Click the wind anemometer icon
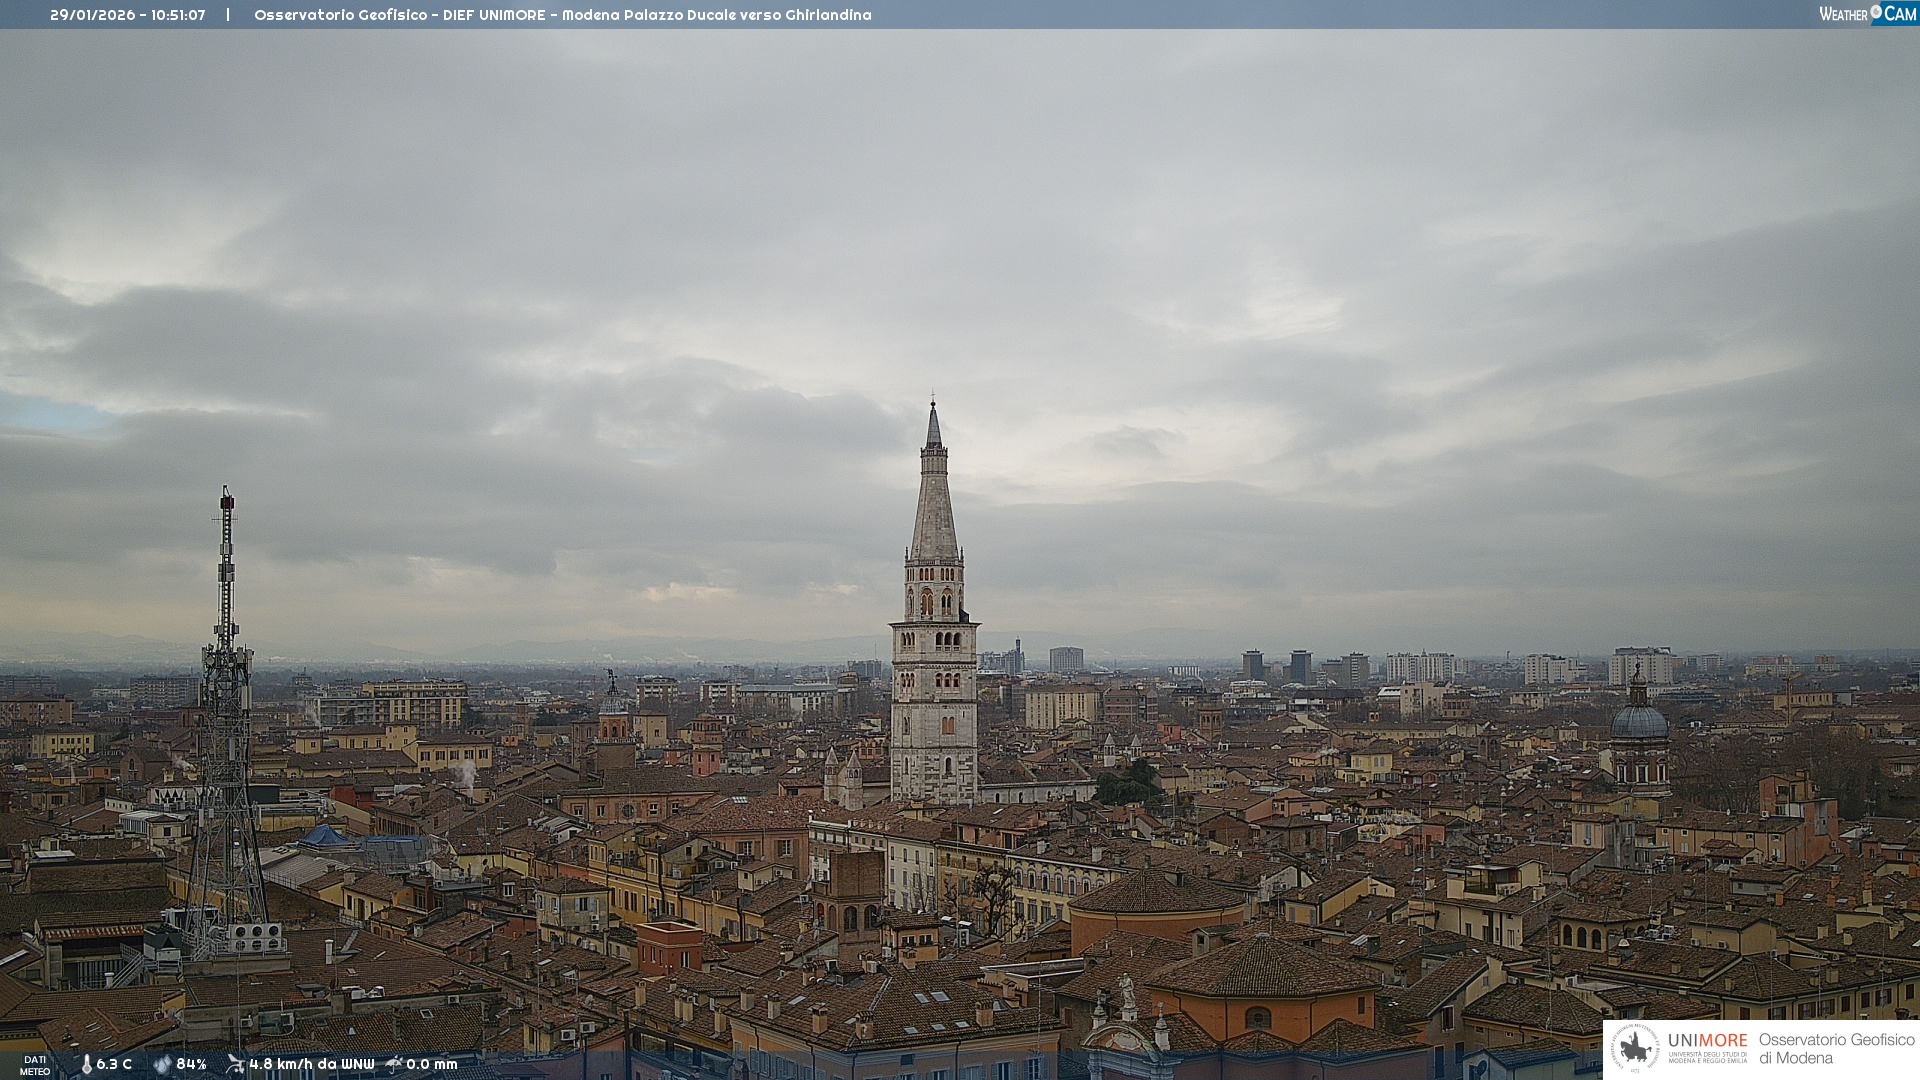Image resolution: width=1920 pixels, height=1080 pixels. coord(235,1064)
